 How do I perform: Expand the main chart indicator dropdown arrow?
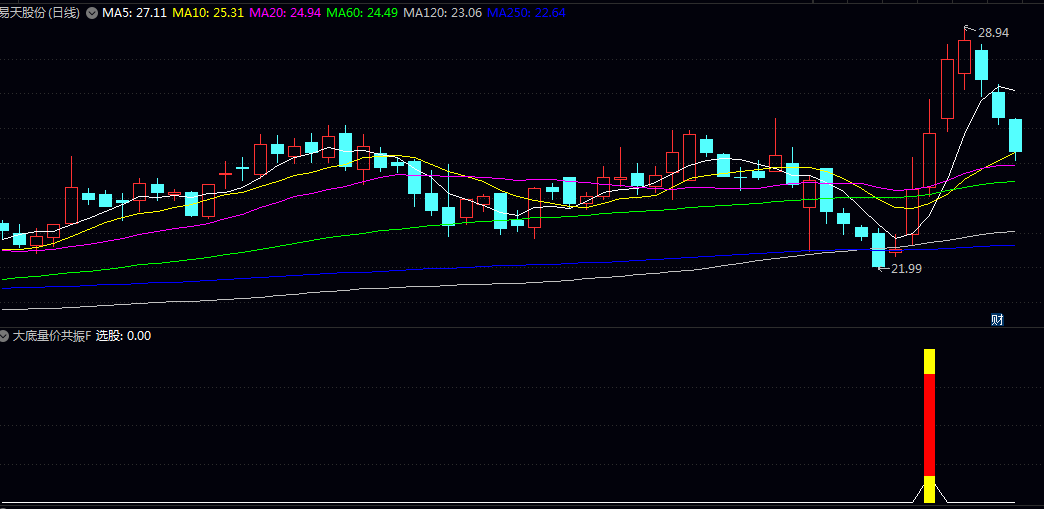pos(92,13)
